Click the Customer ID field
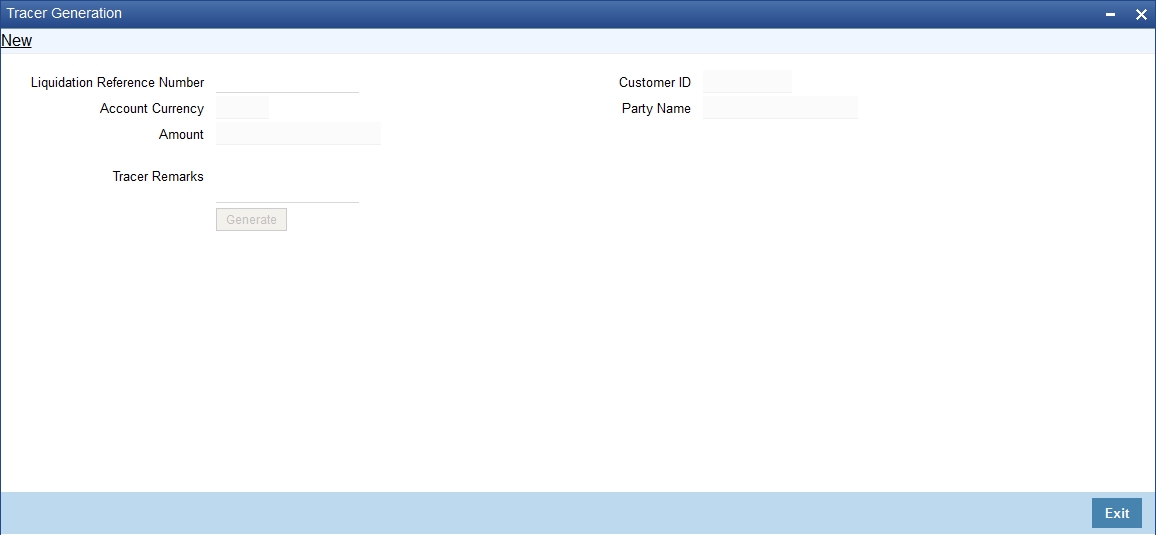 tap(747, 82)
